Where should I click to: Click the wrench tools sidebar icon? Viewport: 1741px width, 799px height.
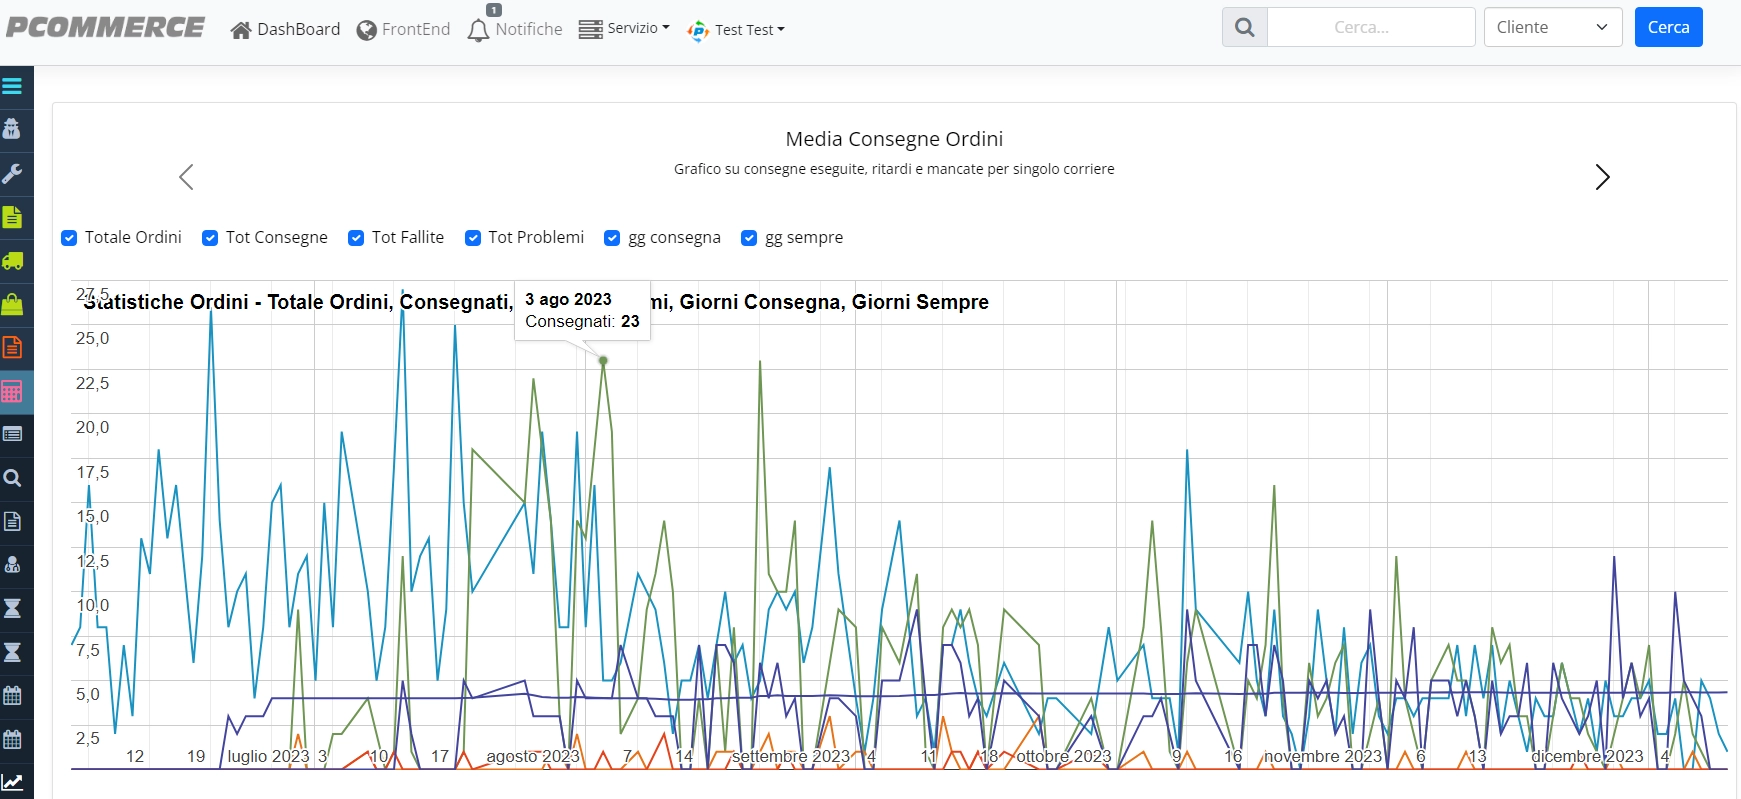click(12, 173)
